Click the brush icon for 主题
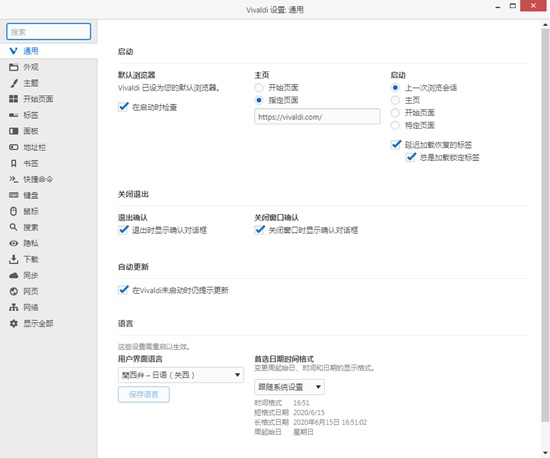This screenshot has width=550, height=458. click(x=13, y=83)
